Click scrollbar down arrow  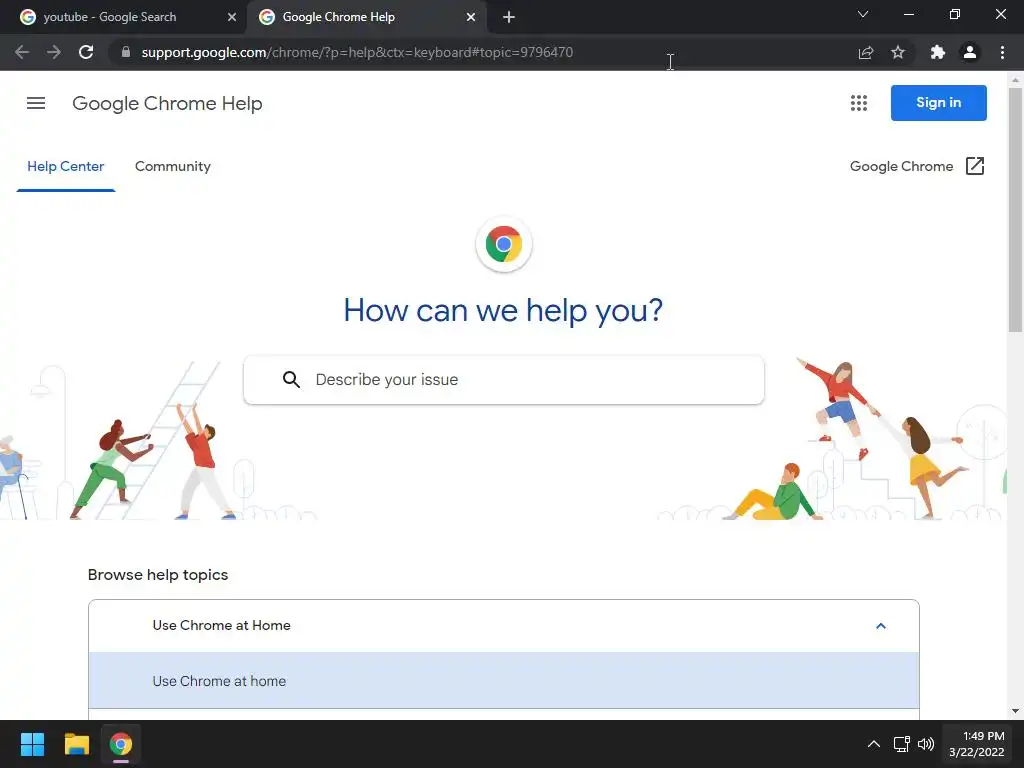(1015, 711)
